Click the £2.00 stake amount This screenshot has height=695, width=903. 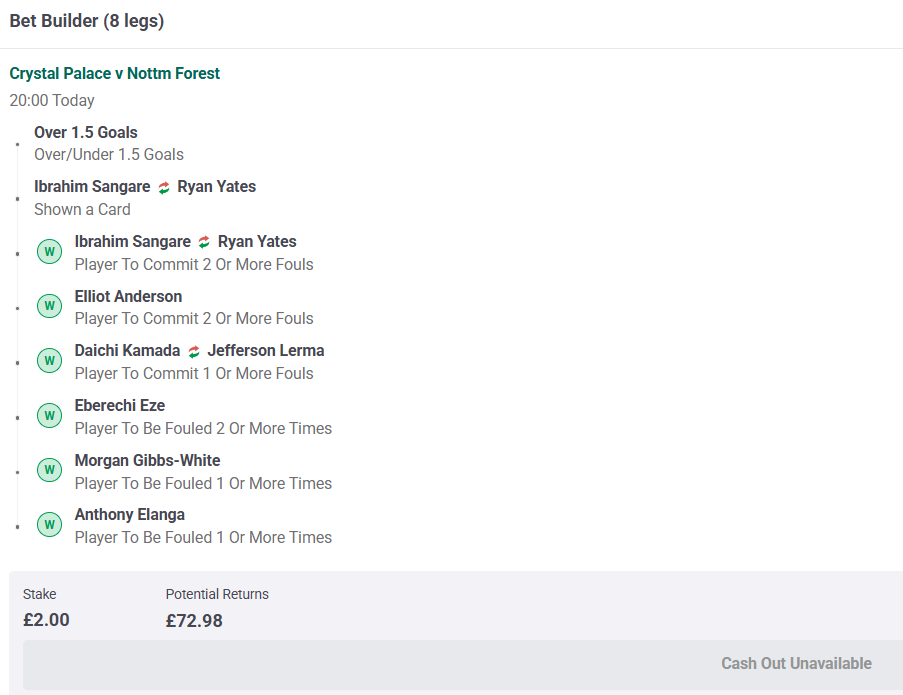coord(46,620)
